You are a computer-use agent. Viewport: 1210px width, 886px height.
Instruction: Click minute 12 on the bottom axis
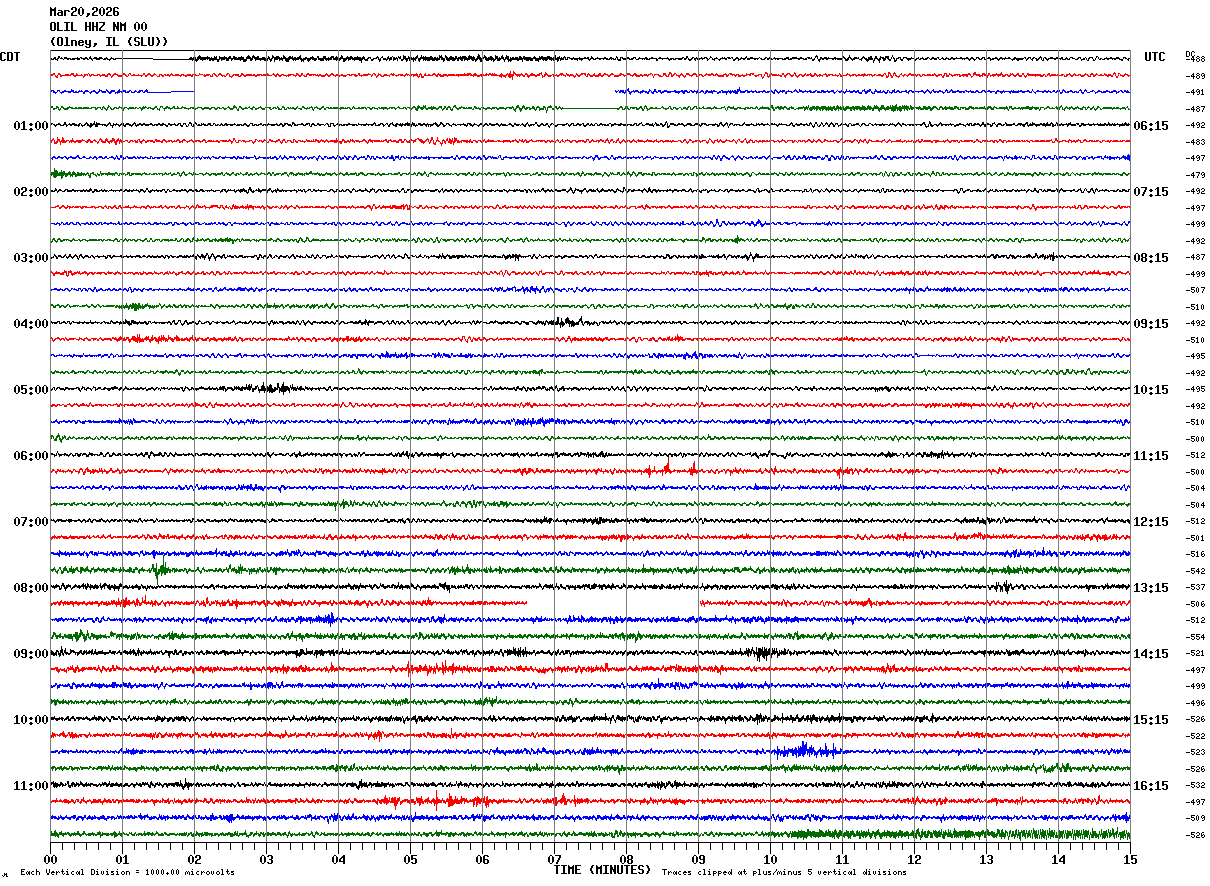[x=914, y=859]
